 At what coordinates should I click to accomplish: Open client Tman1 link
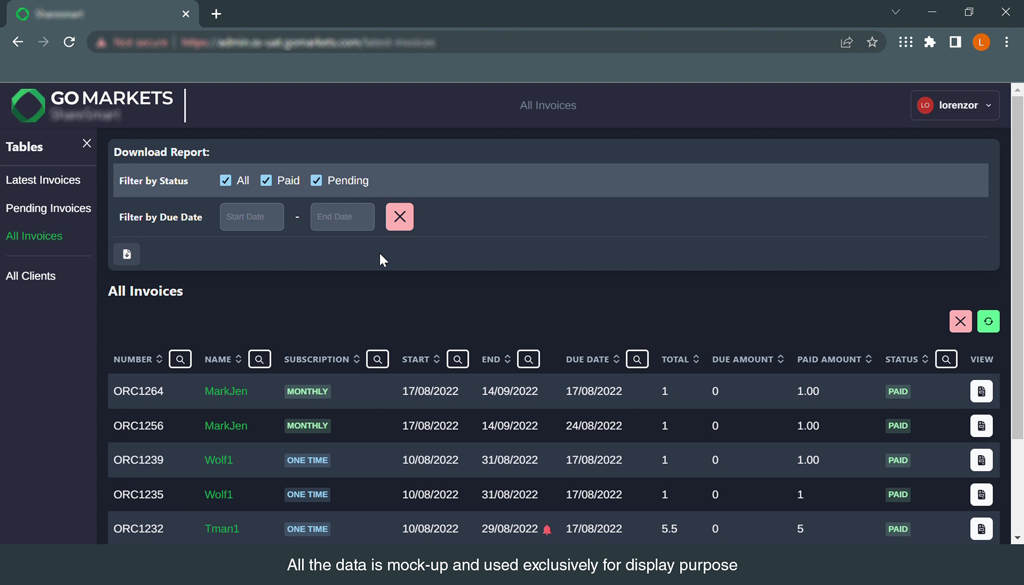(x=222, y=528)
